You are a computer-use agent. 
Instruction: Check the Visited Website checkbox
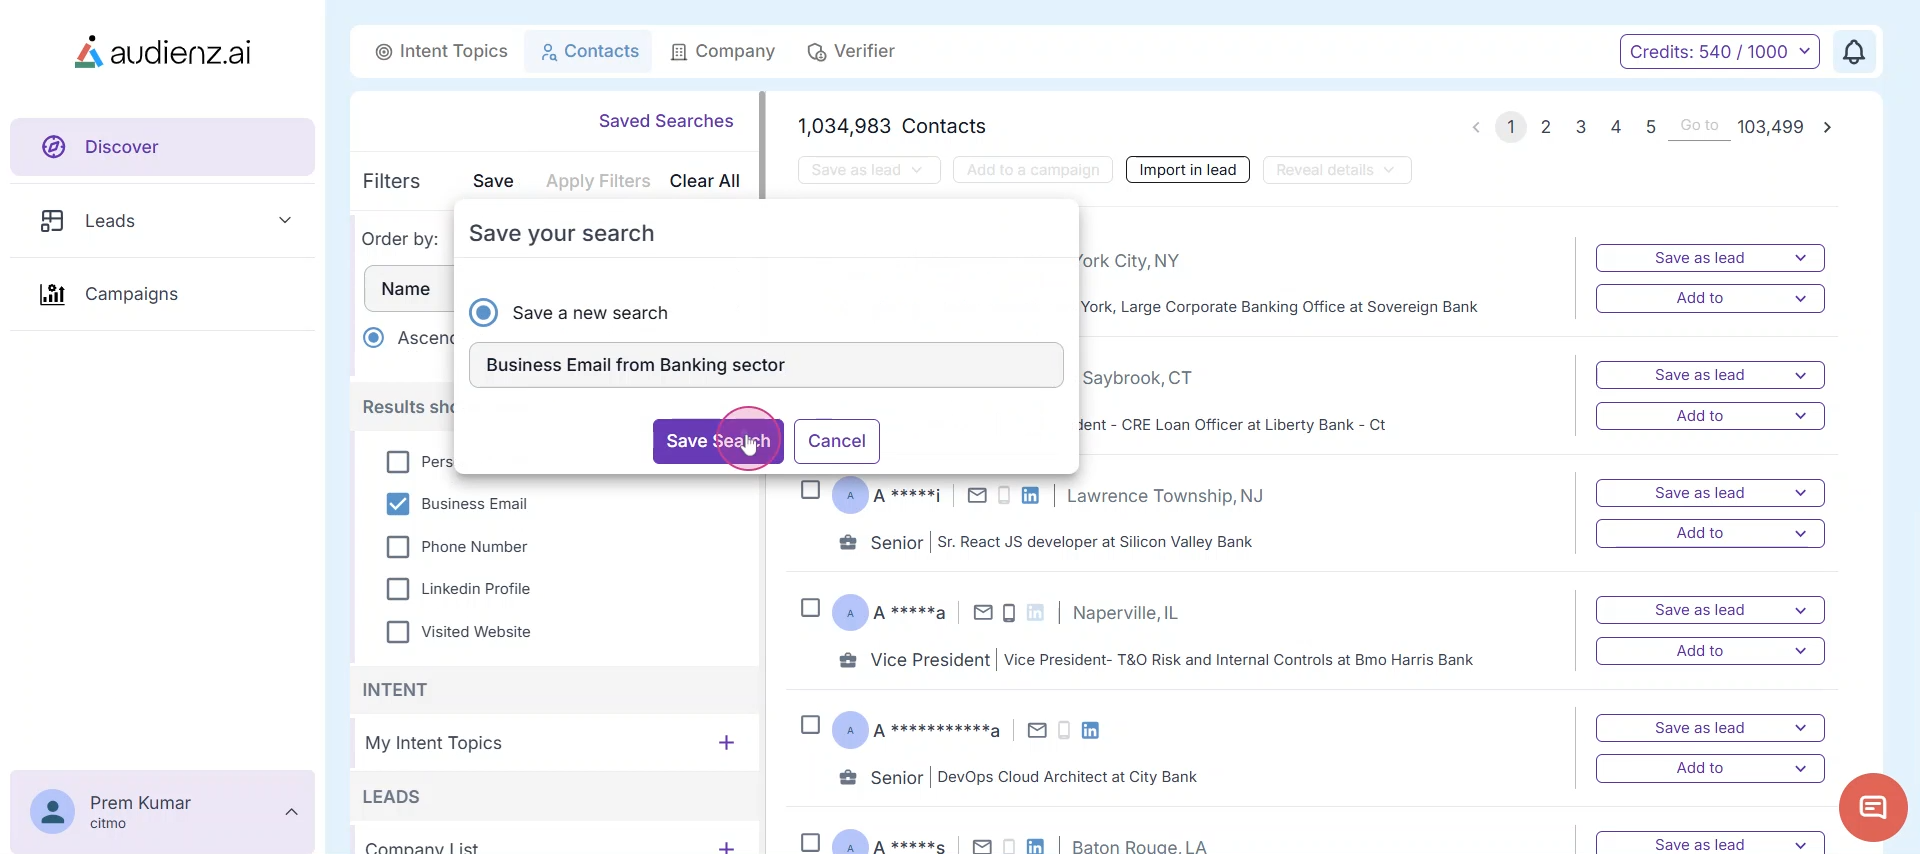pyautogui.click(x=398, y=632)
